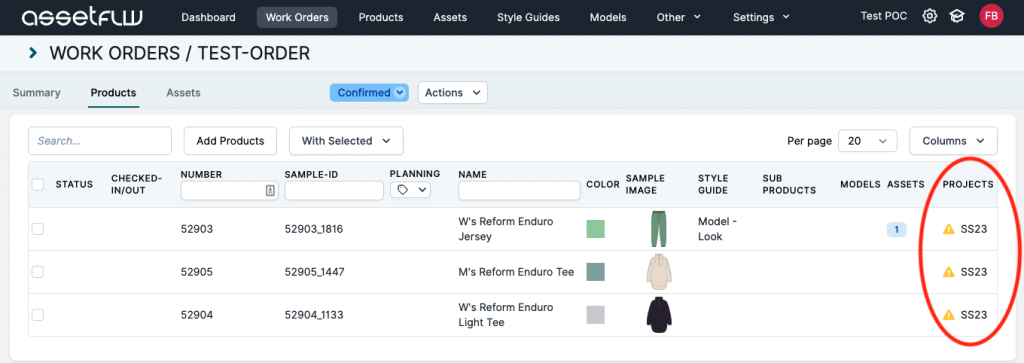Click product number 52905
Image resolution: width=1024 pixels, height=363 pixels.
[197, 272]
